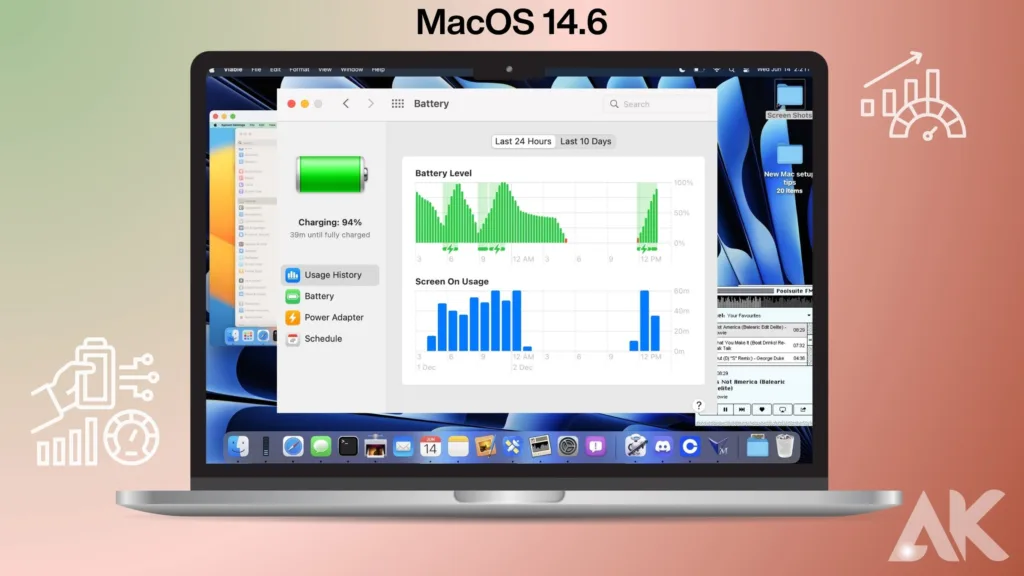Open the View menu in menu bar
This screenshot has width=1024, height=576.
tap(325, 69)
